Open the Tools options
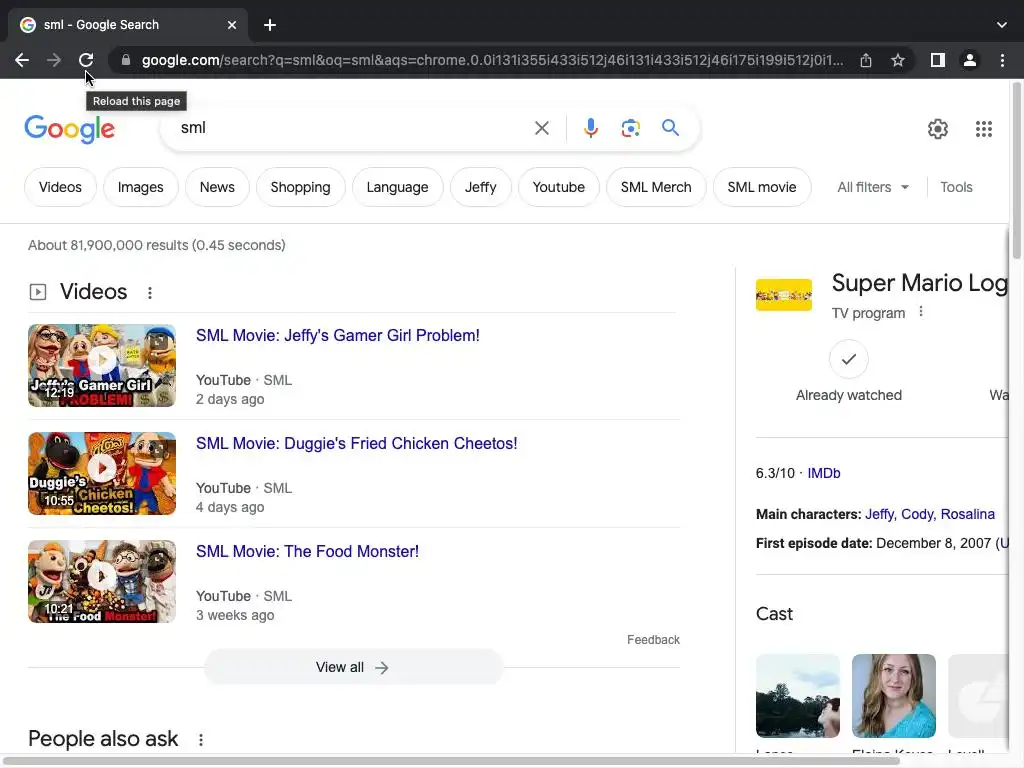1024x768 pixels. point(956,187)
